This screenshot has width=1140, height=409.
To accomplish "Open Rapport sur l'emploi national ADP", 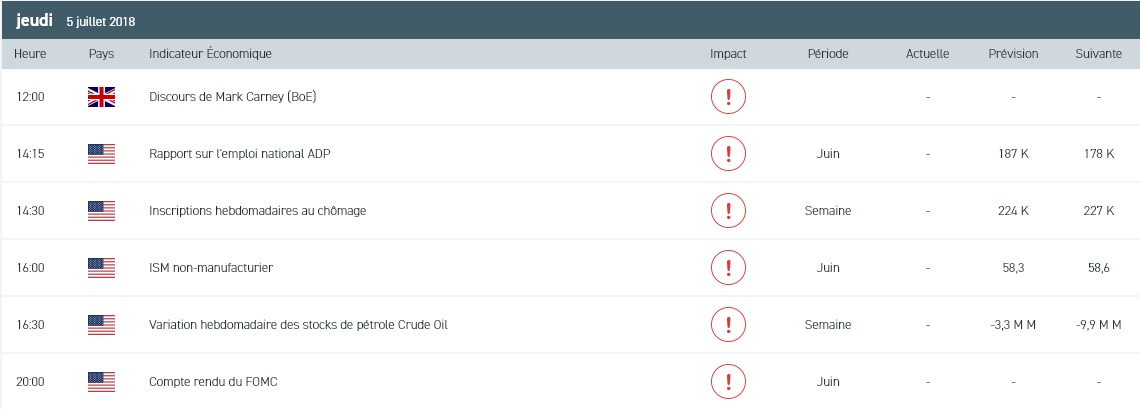I will [x=239, y=154].
